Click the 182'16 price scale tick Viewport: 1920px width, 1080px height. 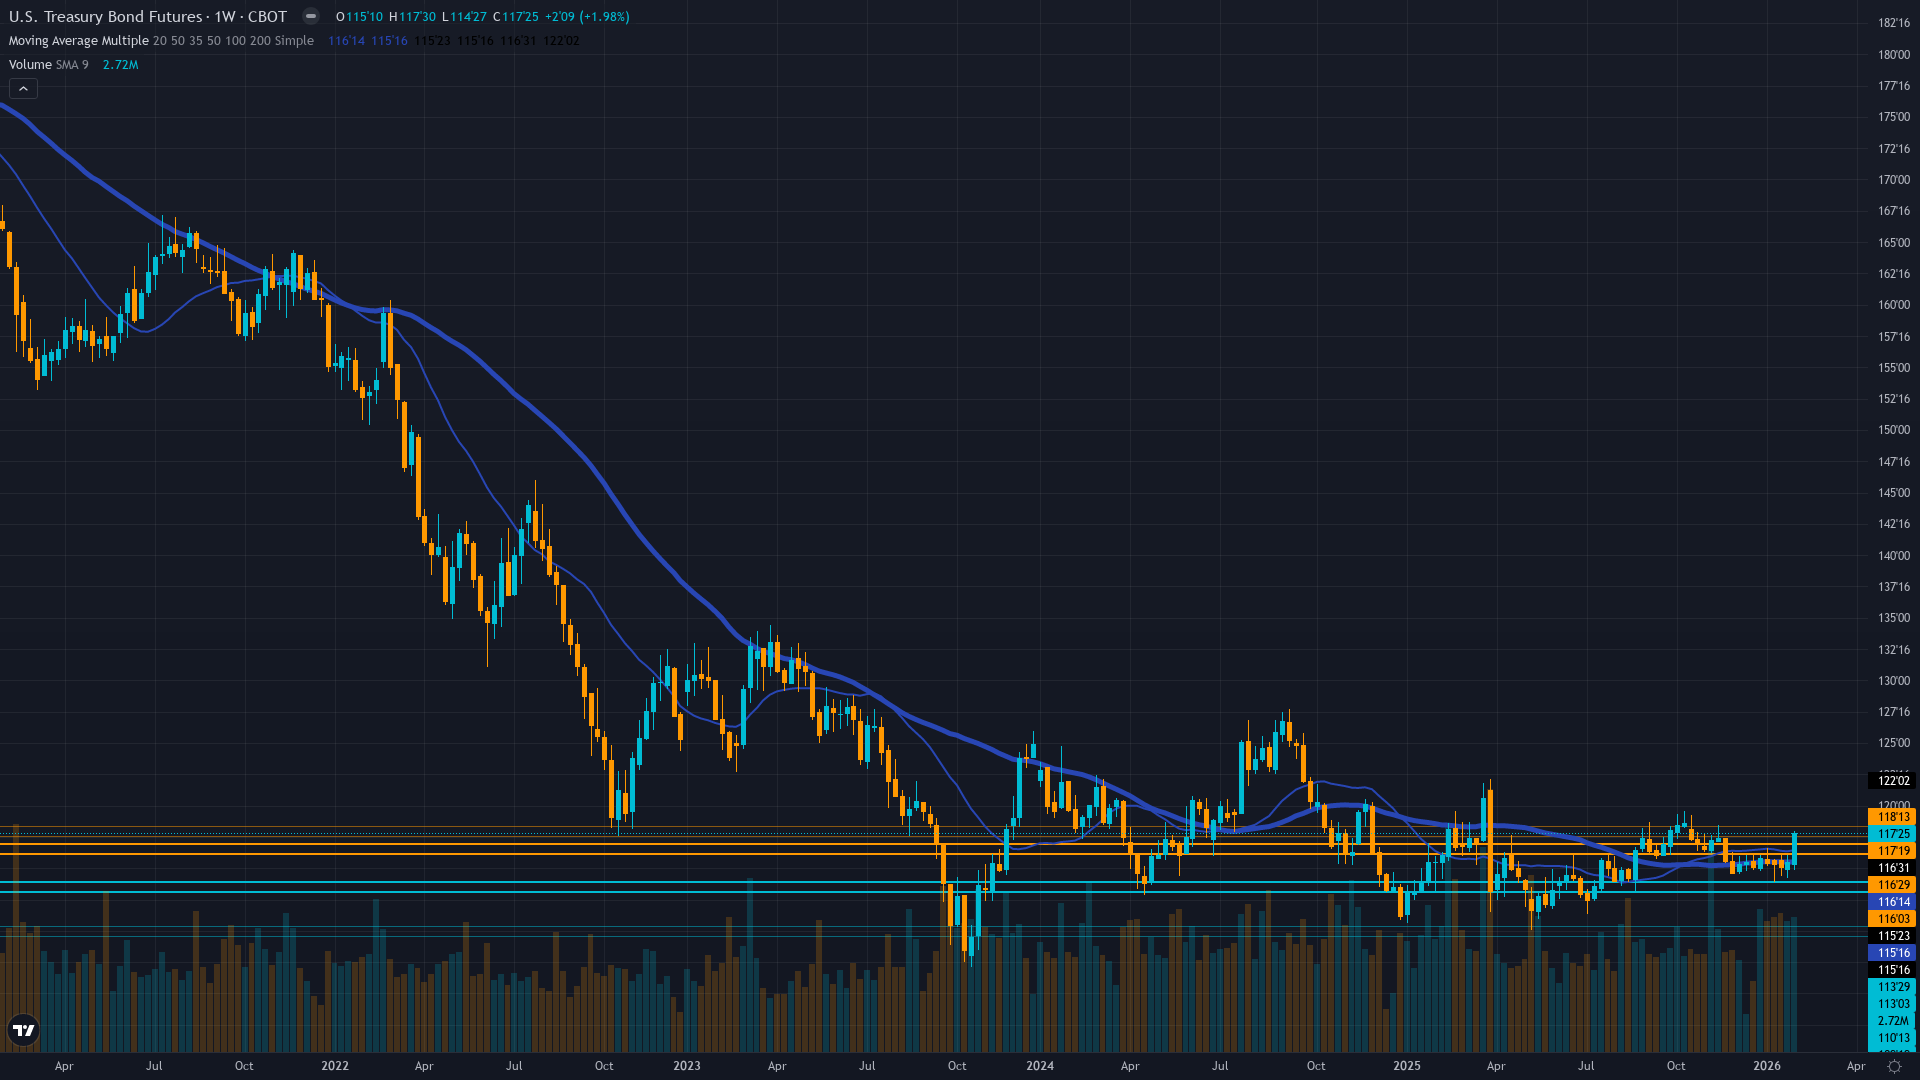coord(1893,23)
